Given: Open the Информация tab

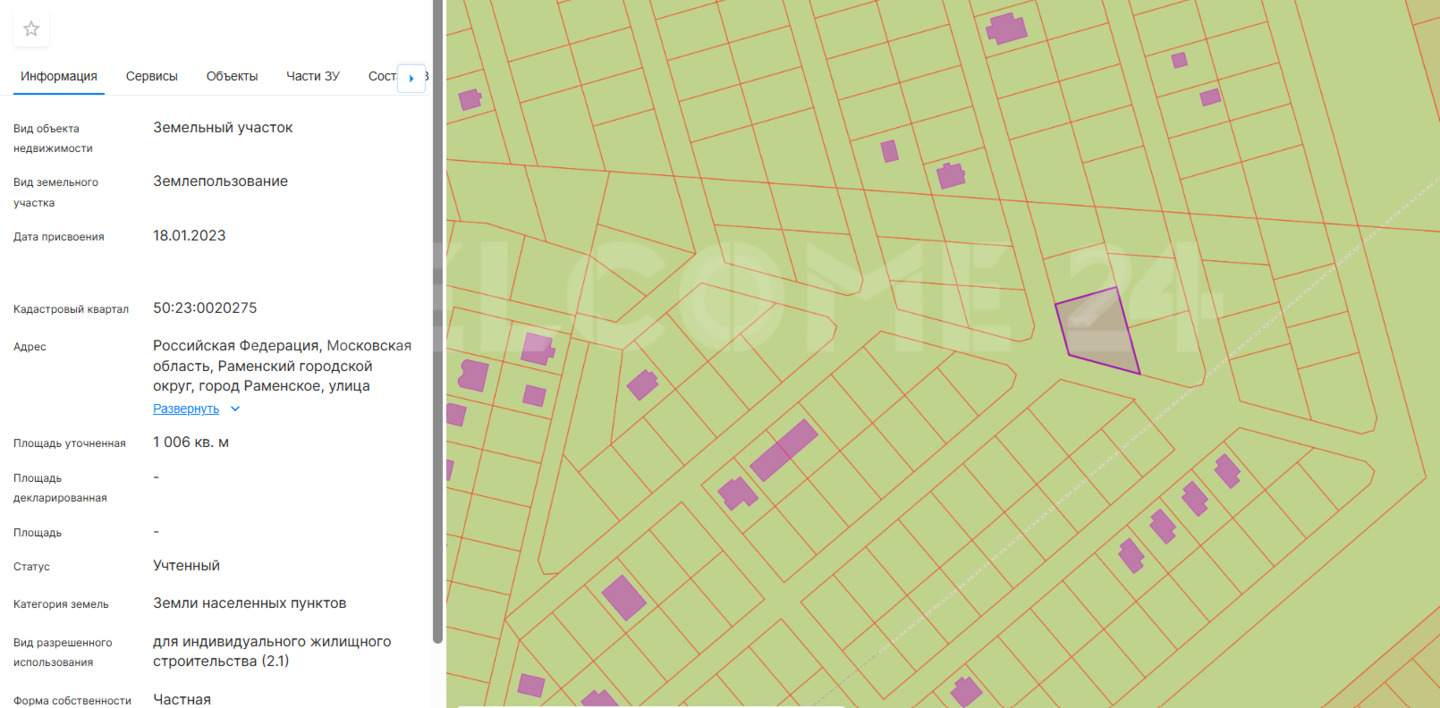Looking at the screenshot, I should 59,76.
